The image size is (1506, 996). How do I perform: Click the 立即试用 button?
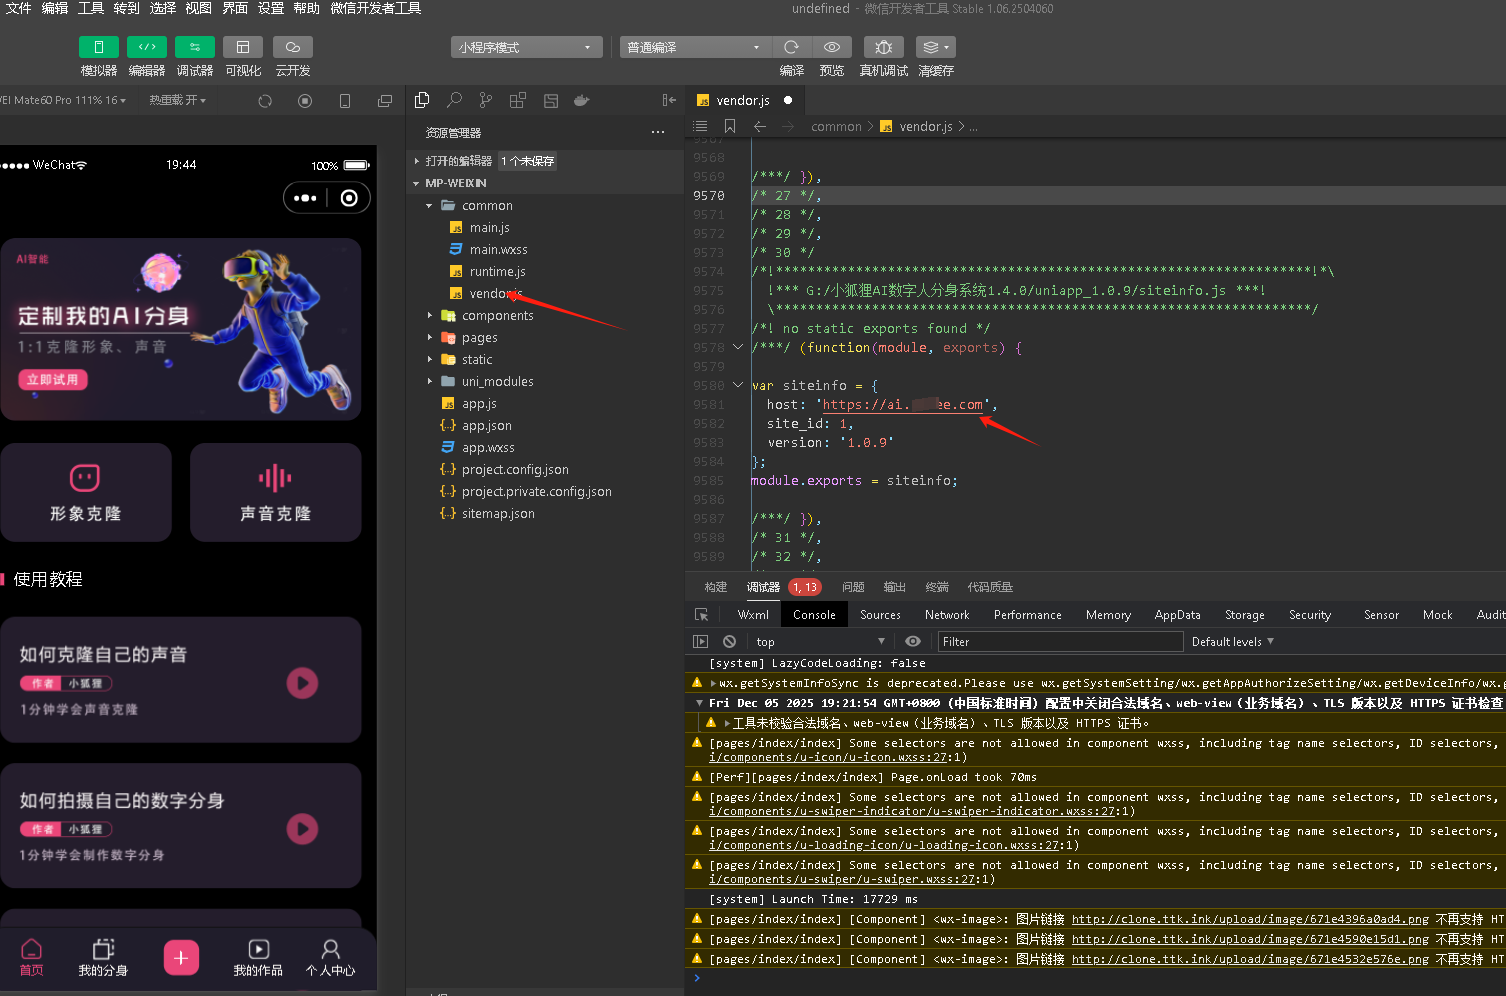(53, 380)
